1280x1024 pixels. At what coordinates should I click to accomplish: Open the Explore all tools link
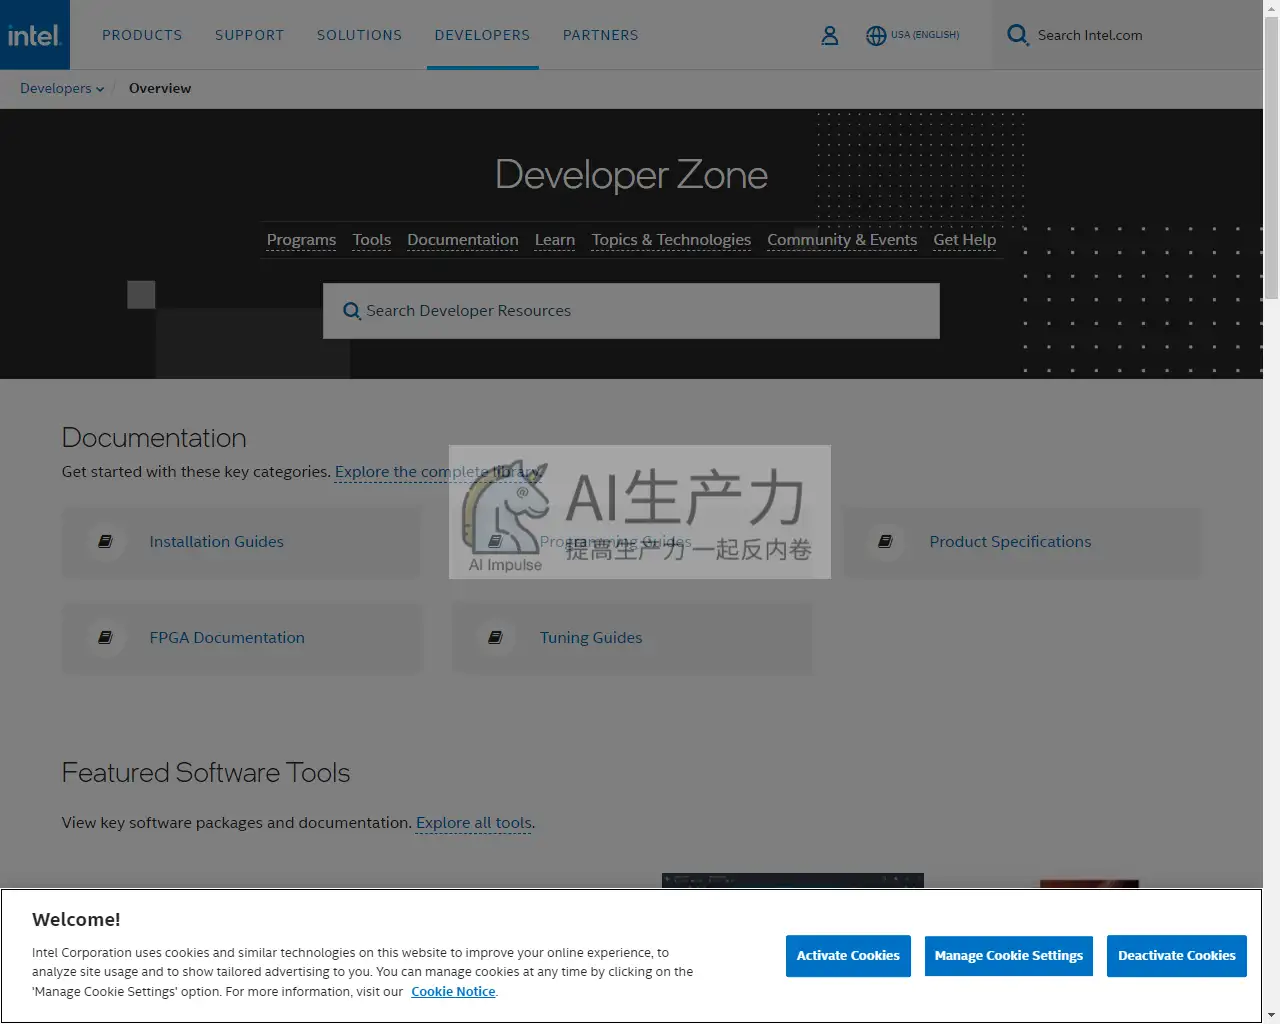474,823
